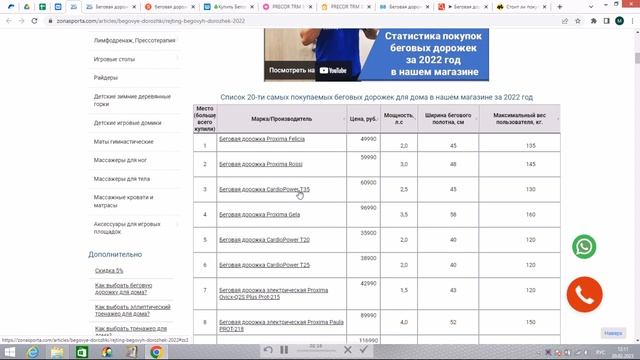The image size is (640, 360).
Task: Open Proxima Rossi treadmill link
Action: coord(261,164)
